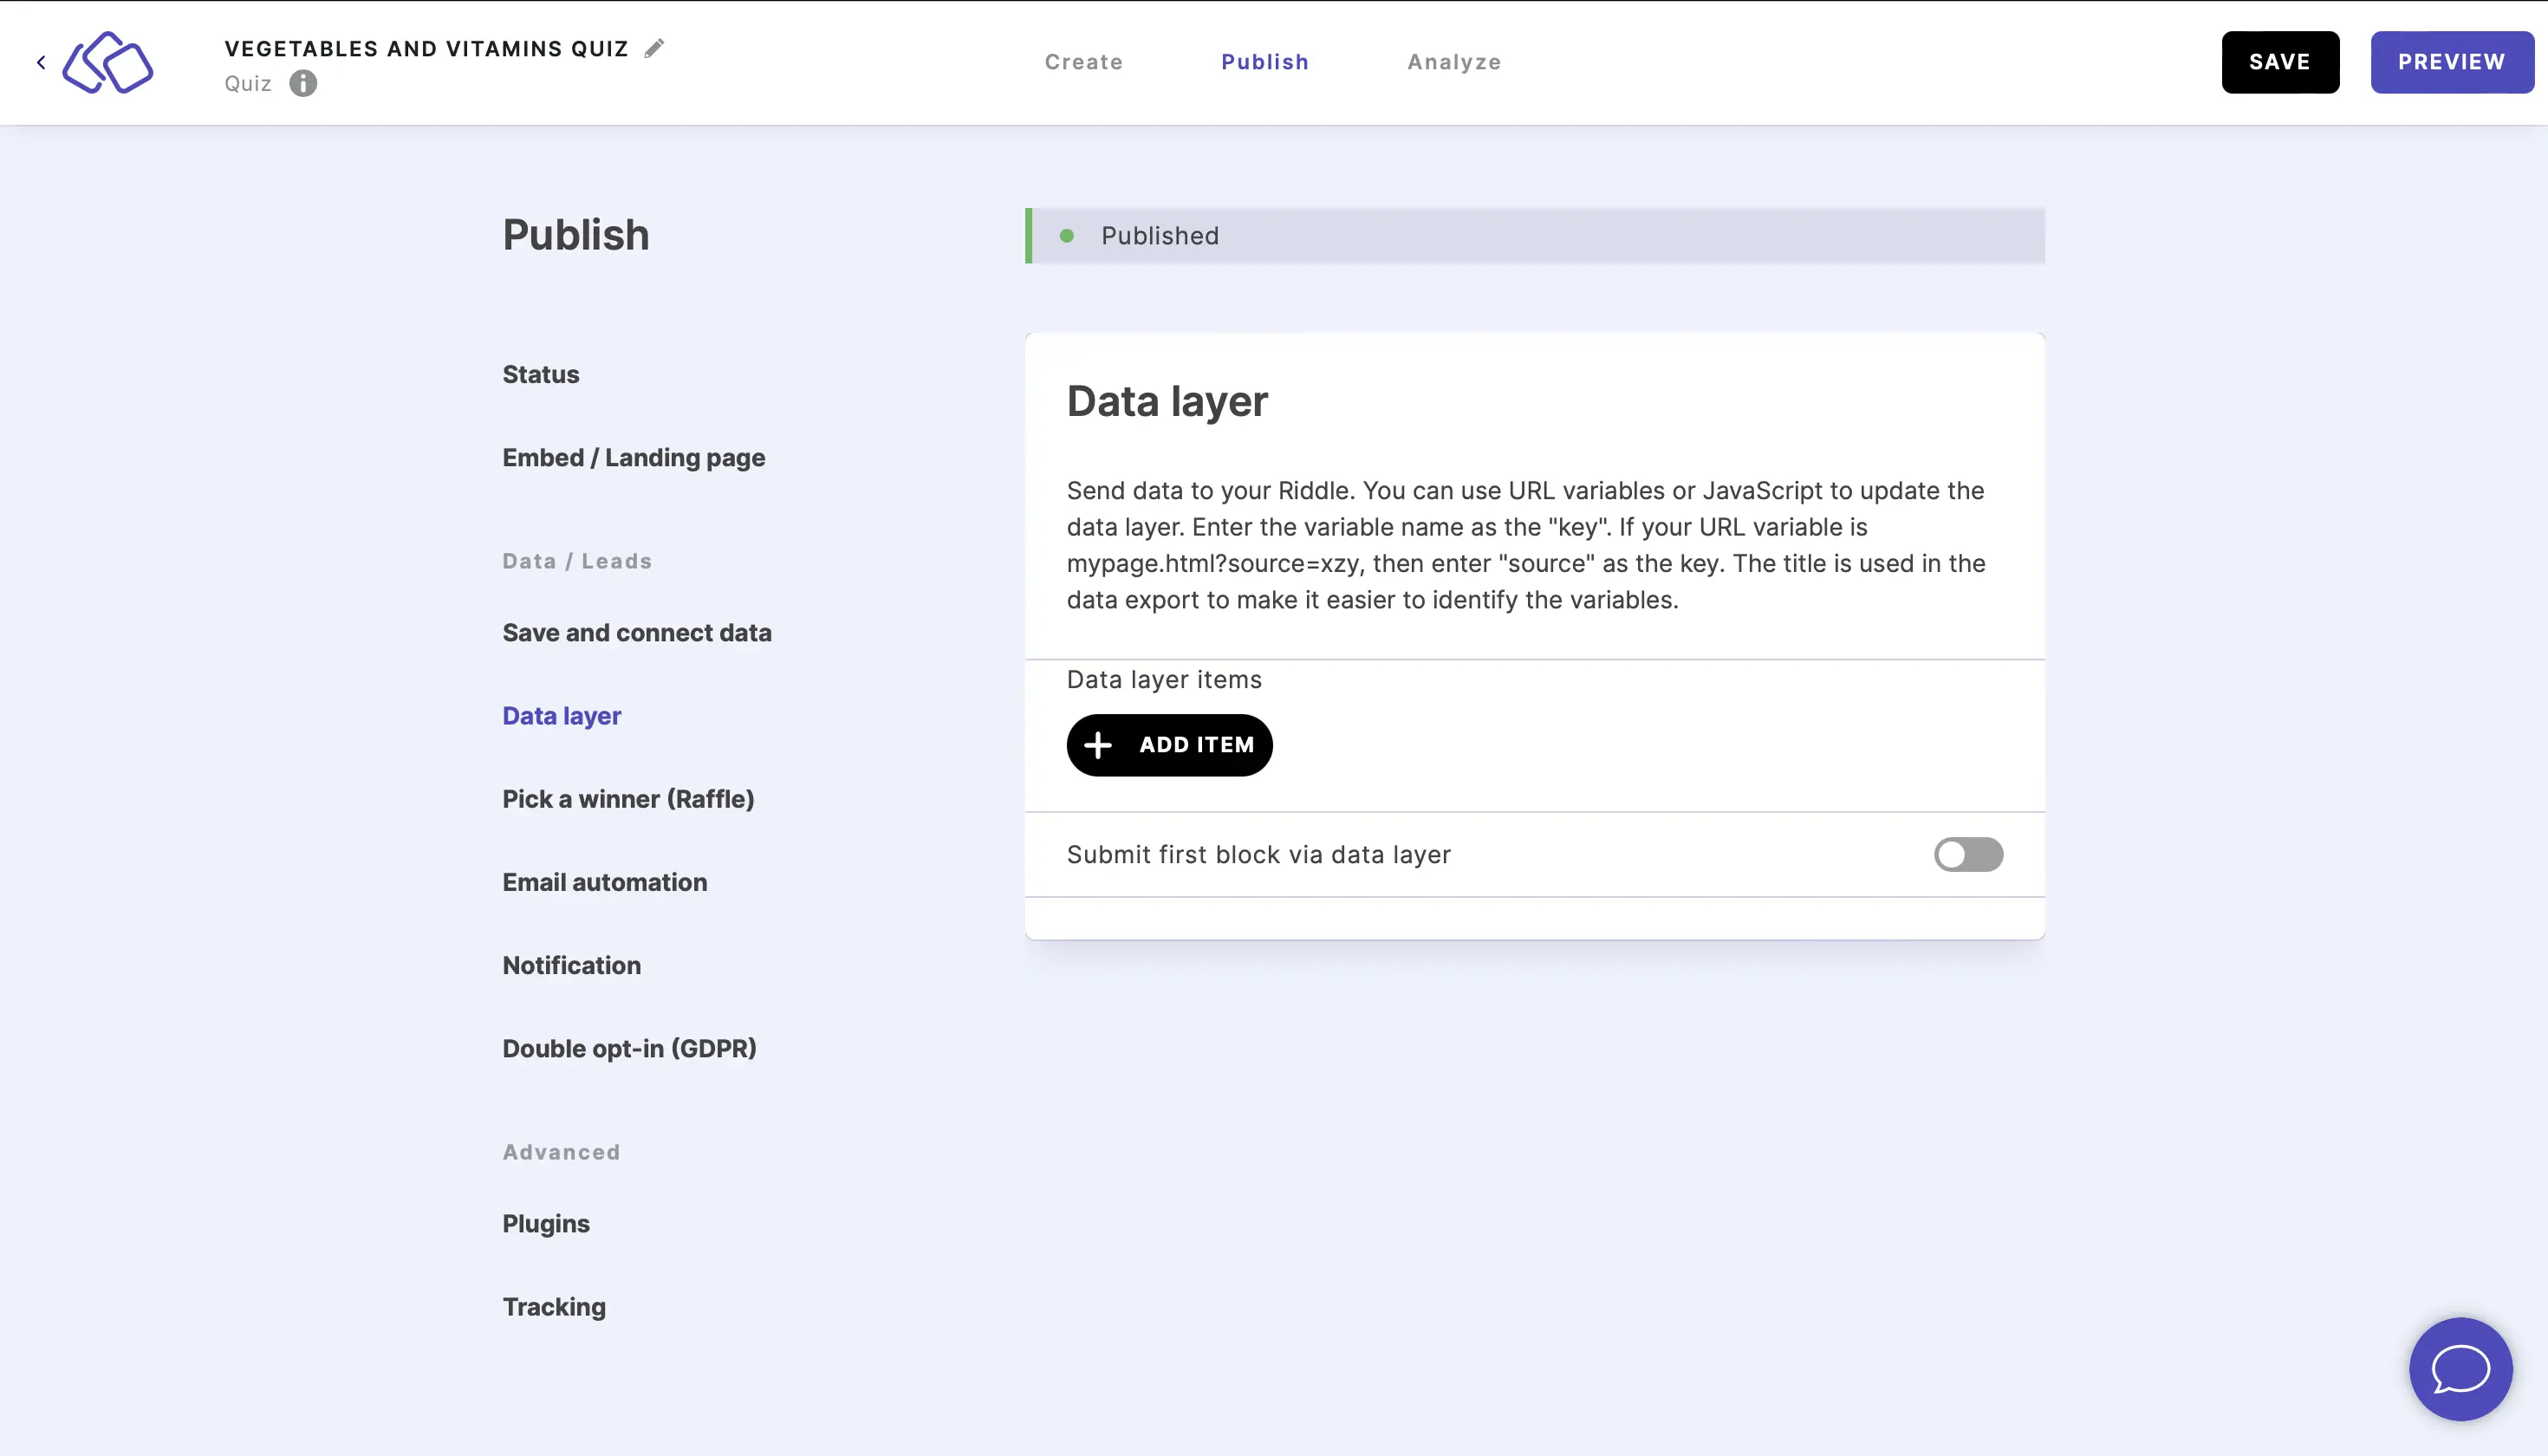
Task: Click the ADD ITEM button in Data layer
Action: [x=1169, y=744]
